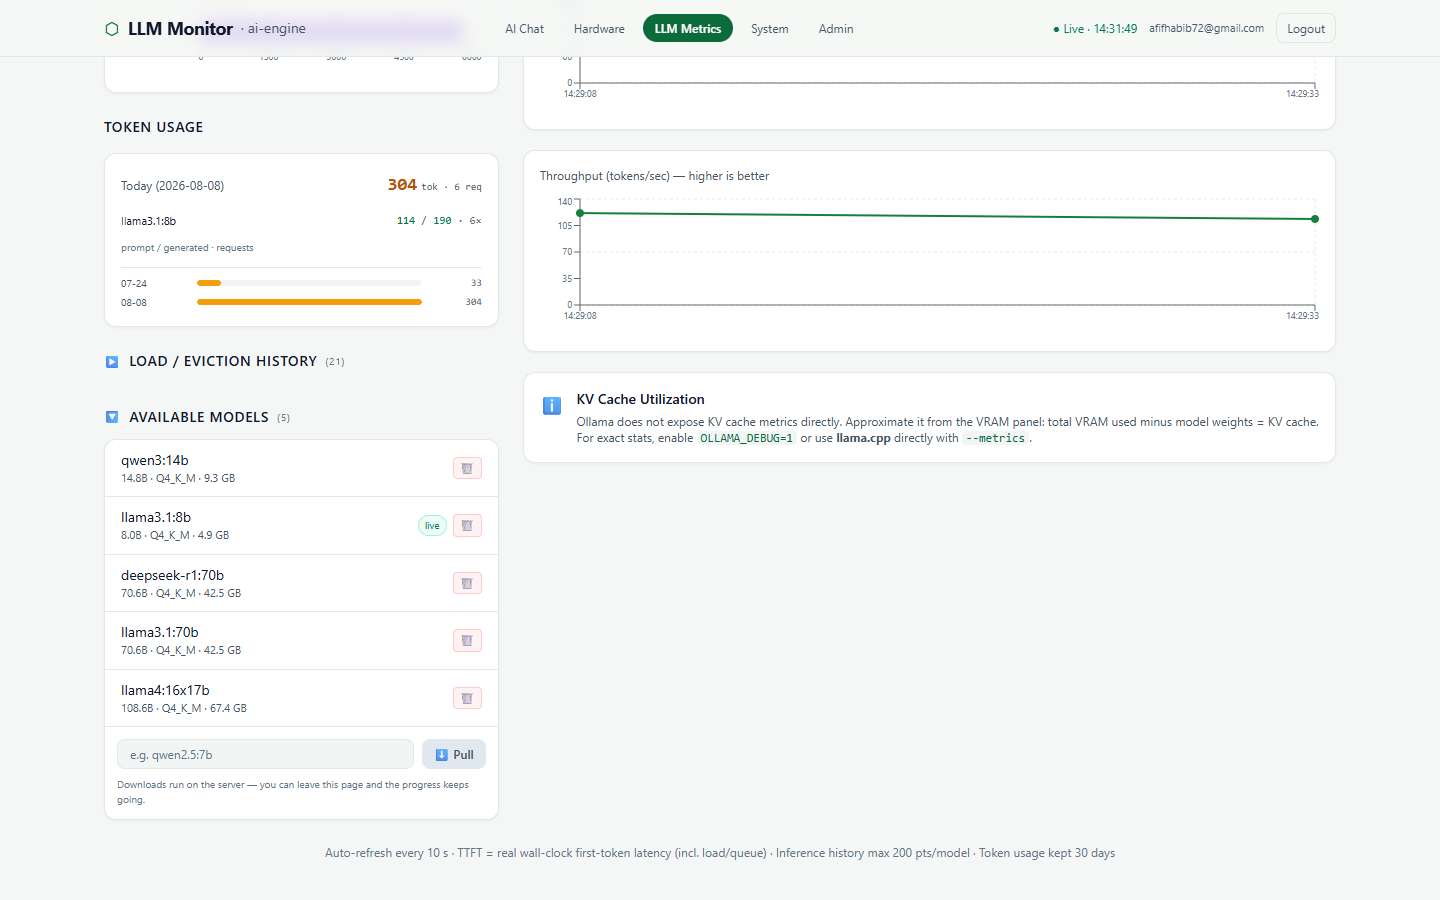The width and height of the screenshot is (1440, 900).
Task: Delete the qwen3:14b model via trash icon
Action: [x=467, y=468]
